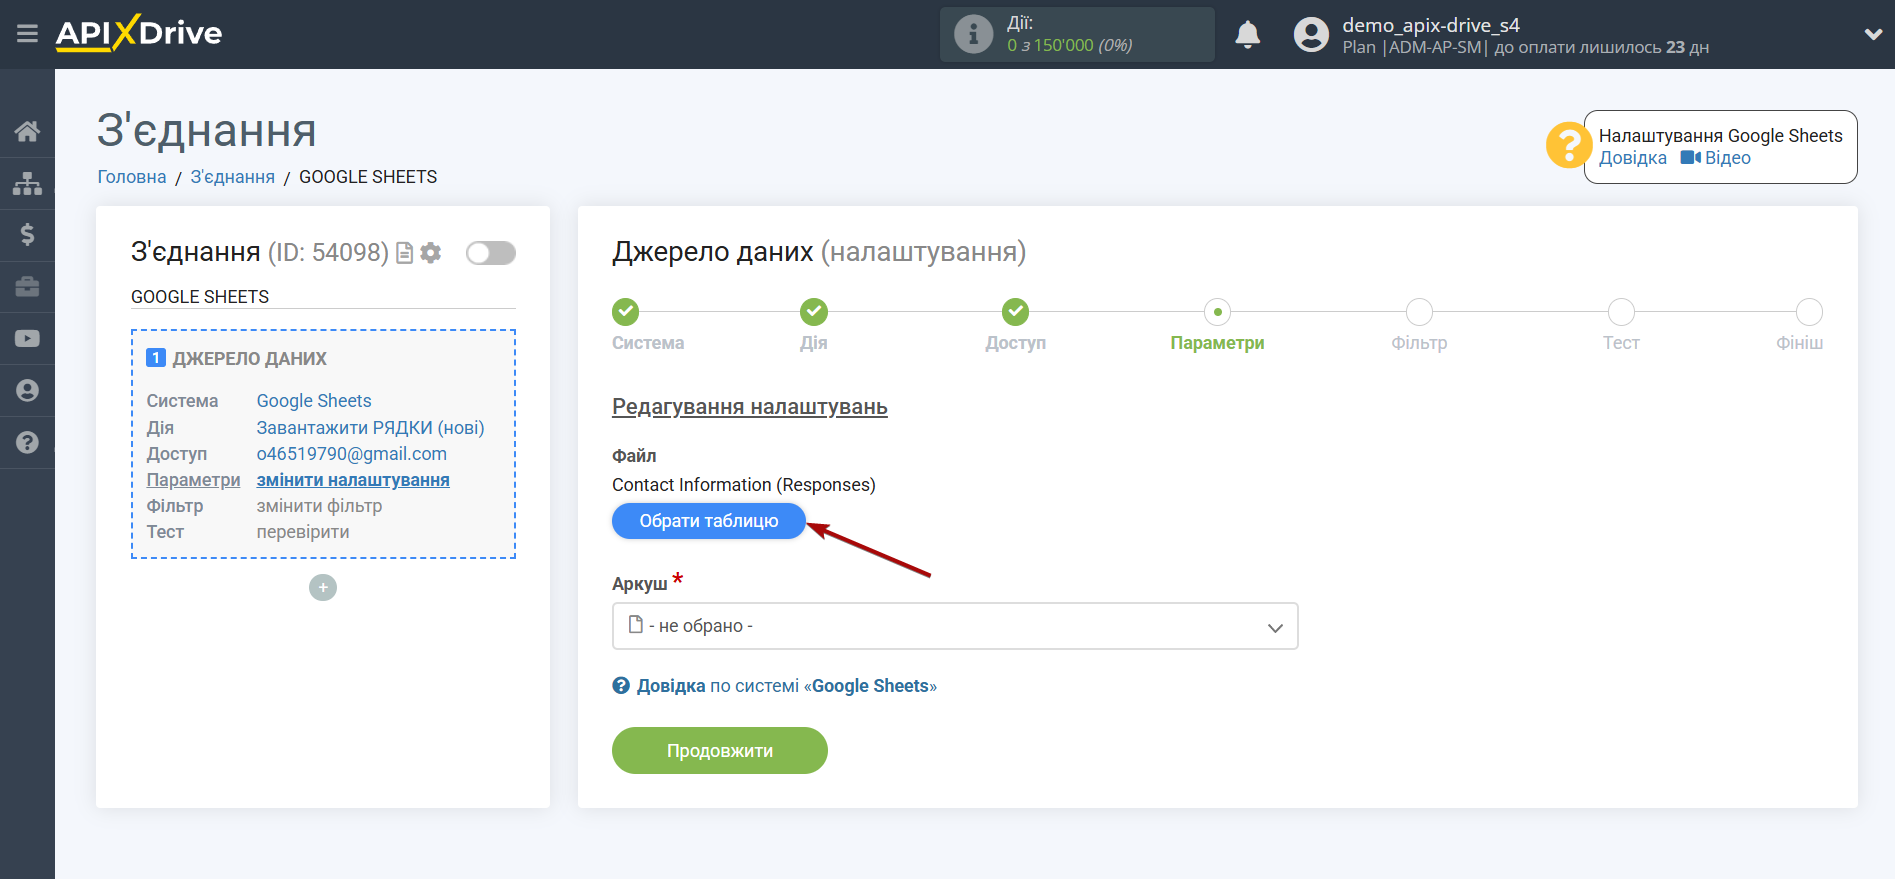1895x879 pixels.
Task: Click the Параметри label in source block
Action: 194,480
